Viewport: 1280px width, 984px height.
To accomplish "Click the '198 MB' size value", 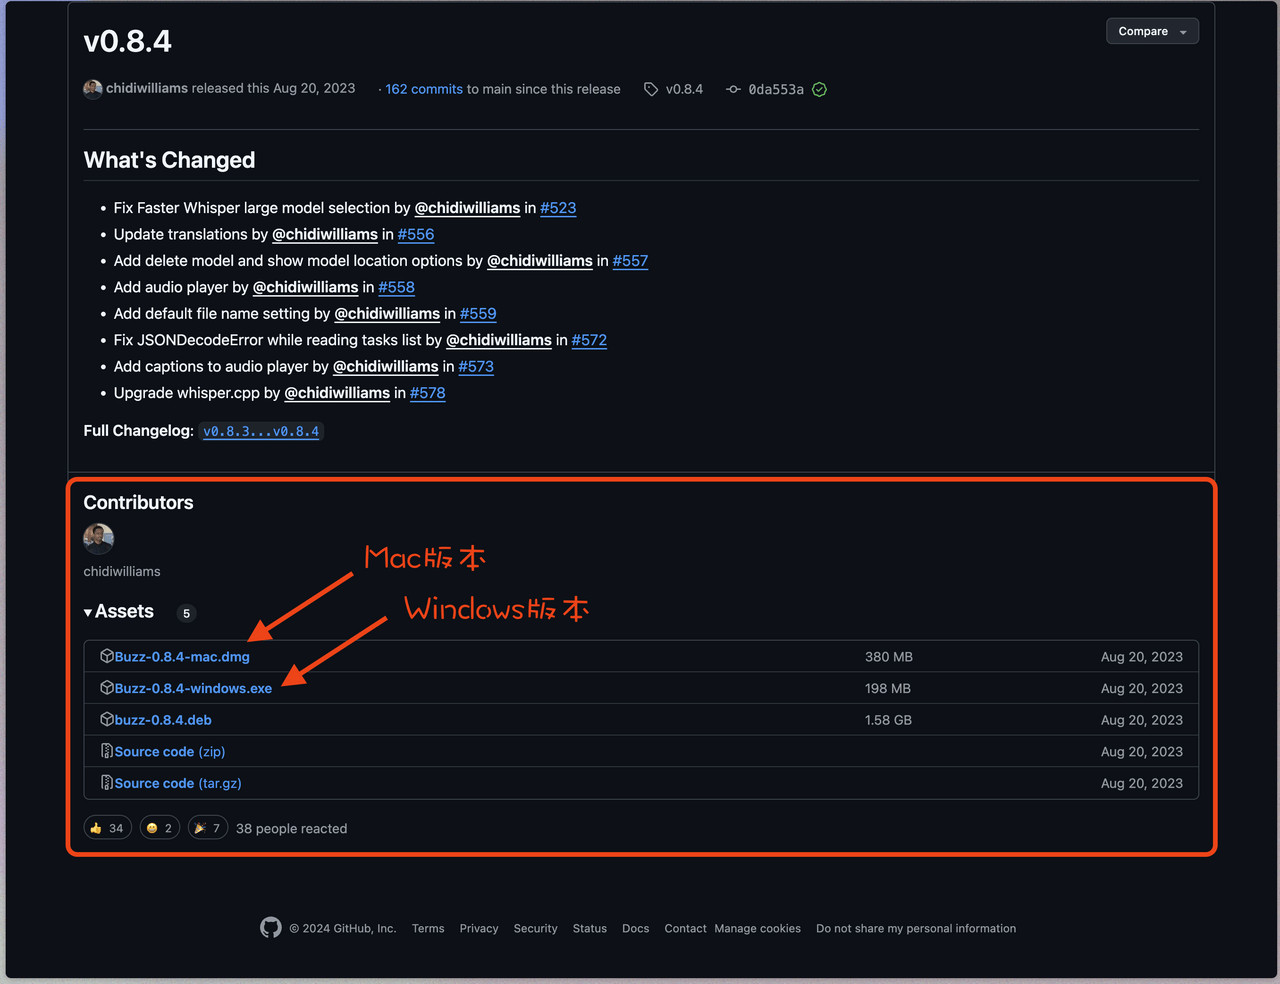I will 888,689.
